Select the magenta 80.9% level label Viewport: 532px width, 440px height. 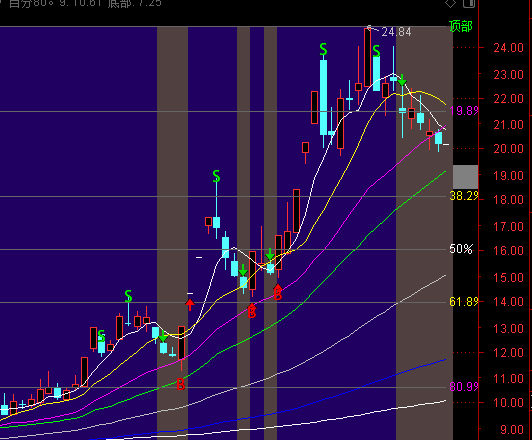[x=464, y=386]
